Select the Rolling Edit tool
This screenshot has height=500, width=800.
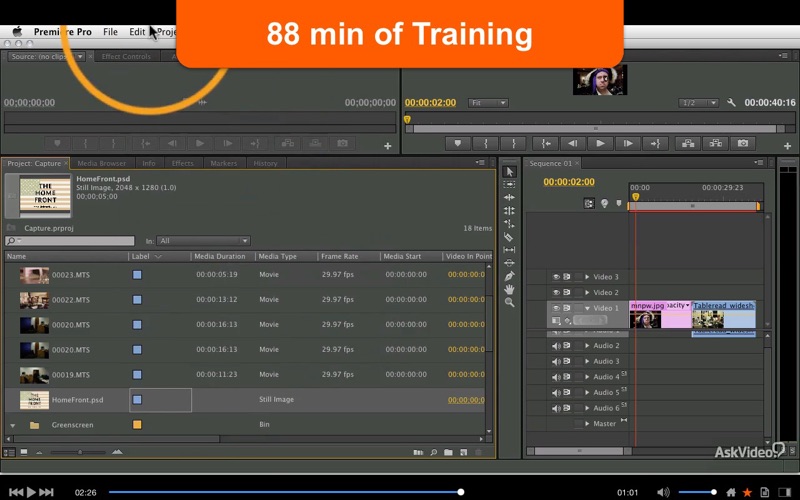[509, 210]
